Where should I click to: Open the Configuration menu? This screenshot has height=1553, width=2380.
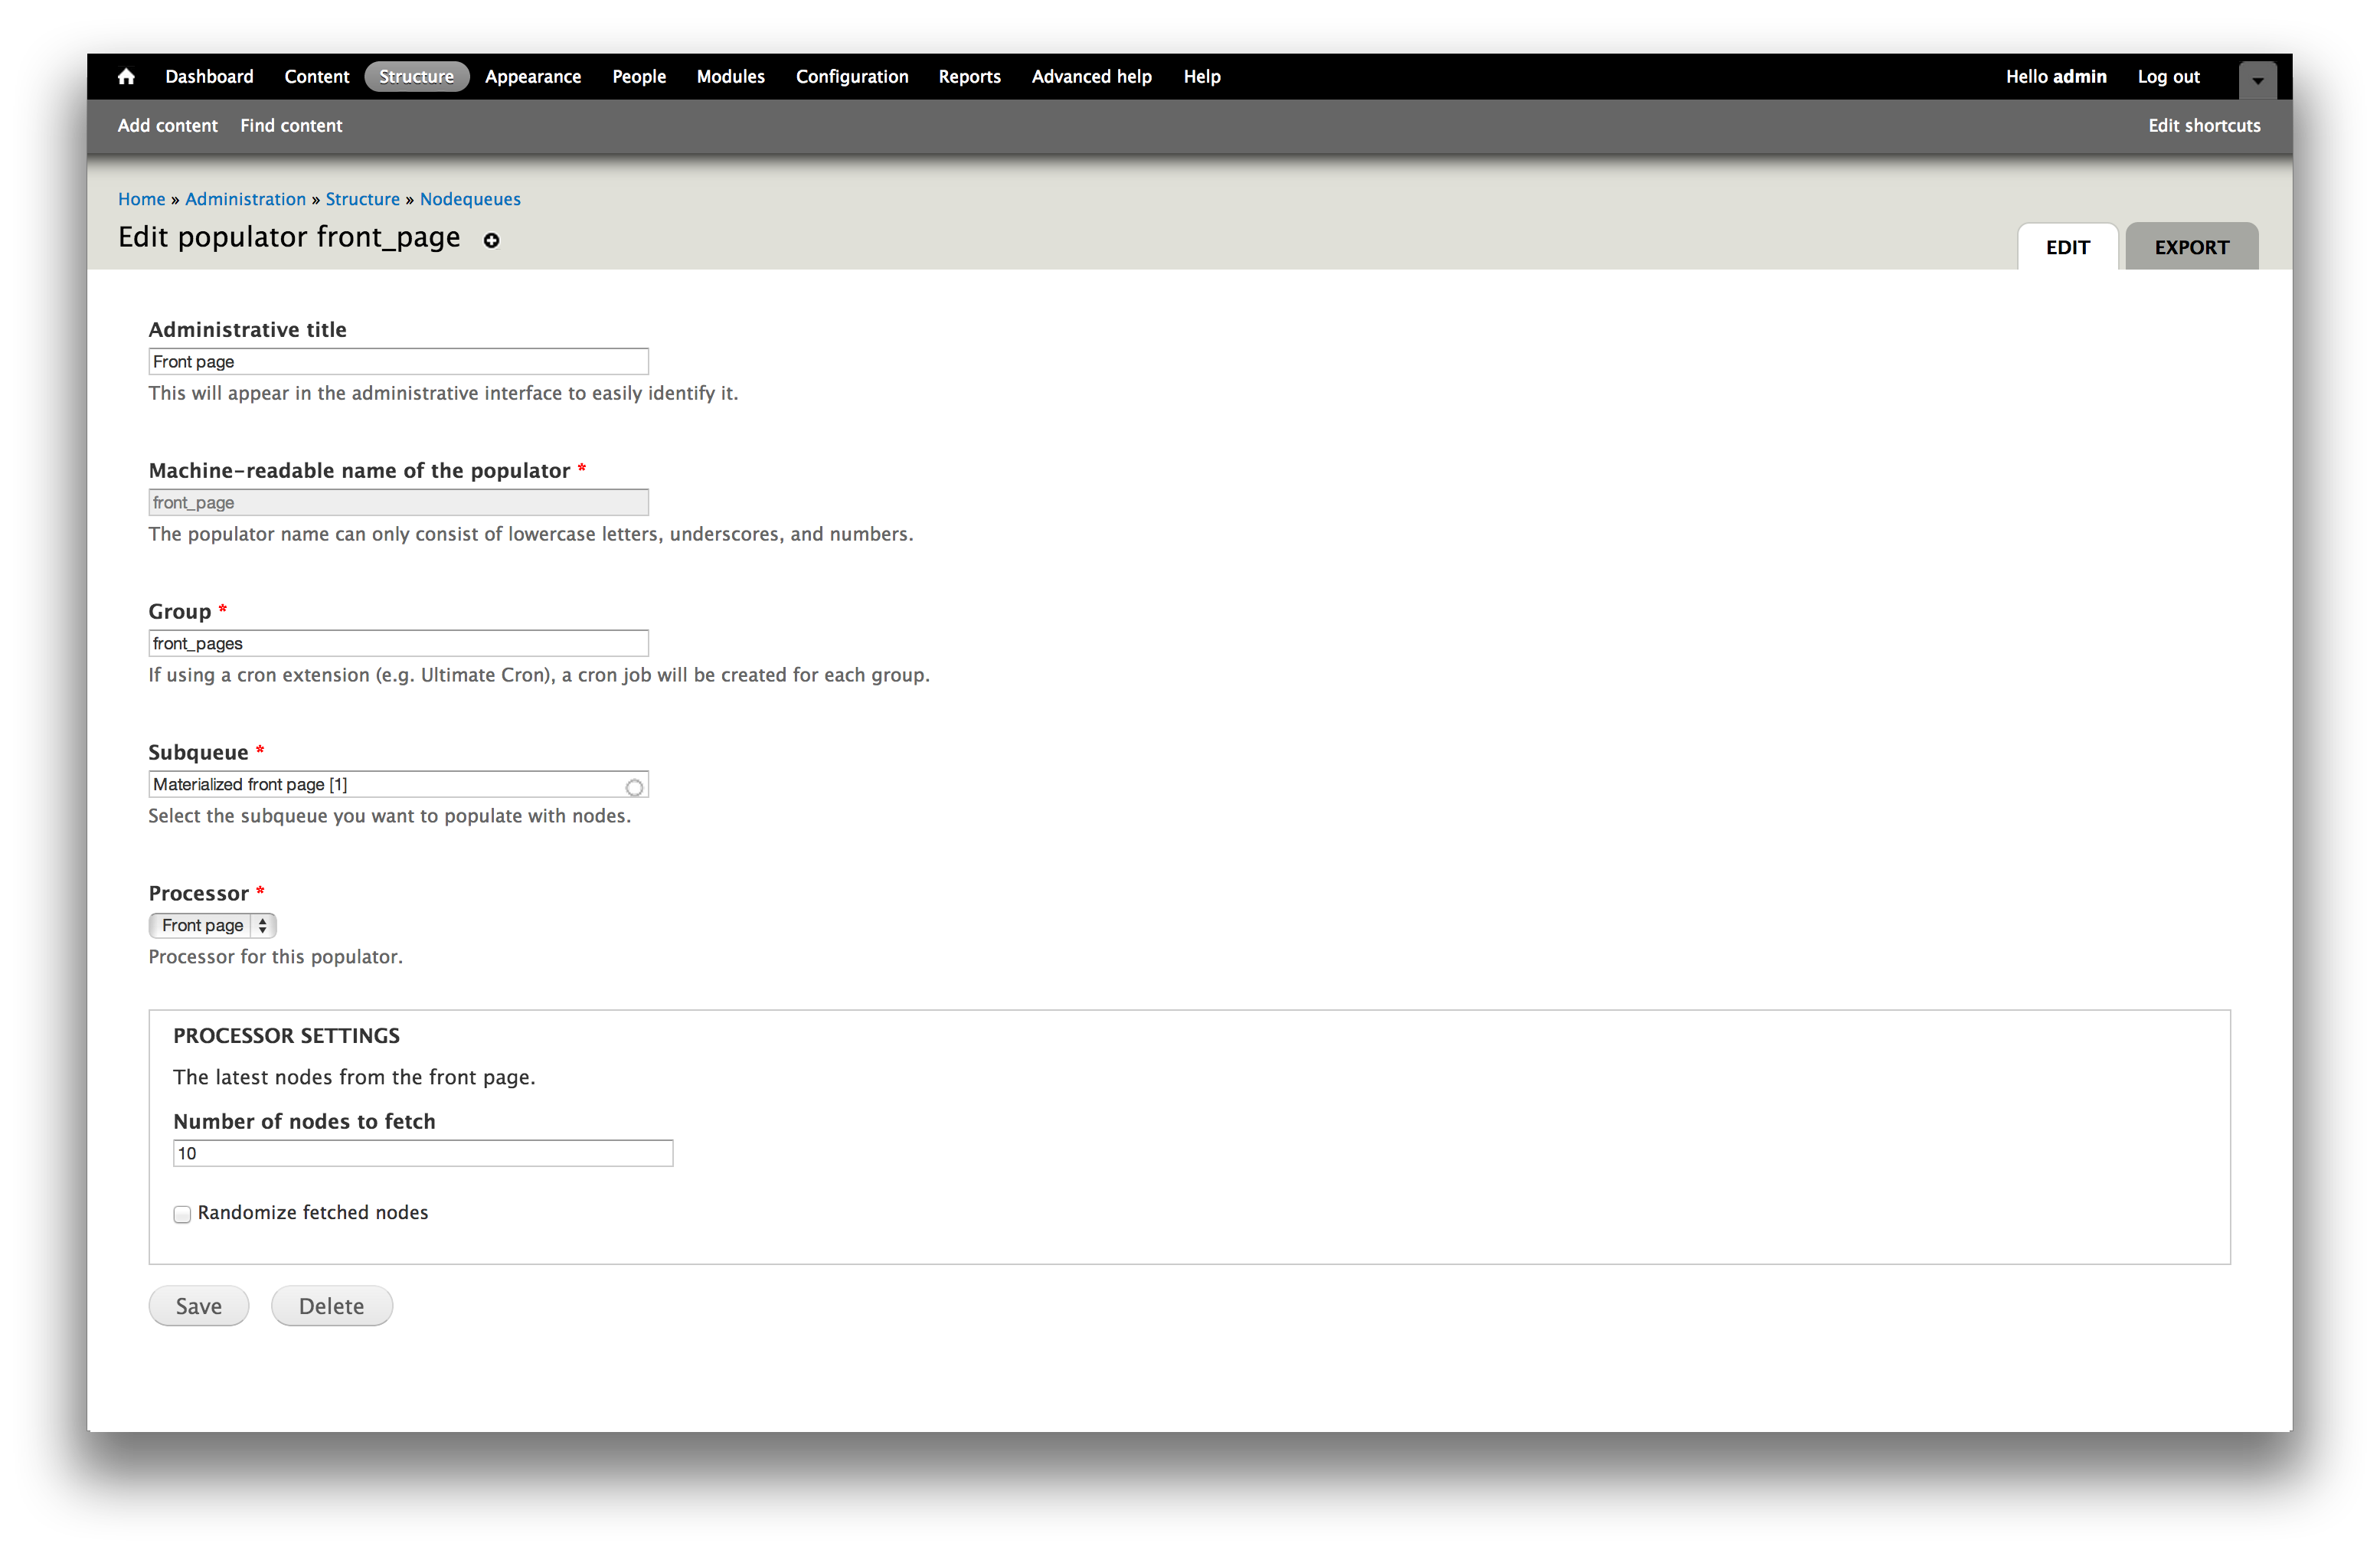pyautogui.click(x=851, y=77)
